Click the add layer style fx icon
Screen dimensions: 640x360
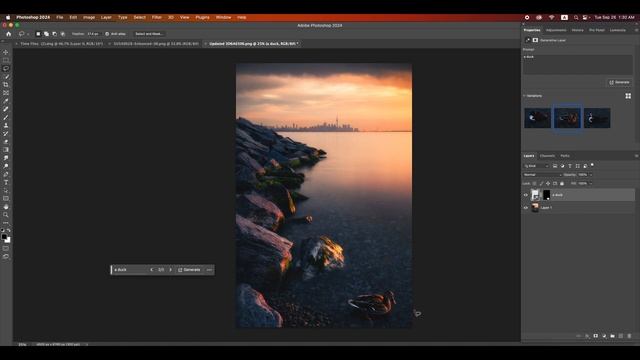click(587, 336)
